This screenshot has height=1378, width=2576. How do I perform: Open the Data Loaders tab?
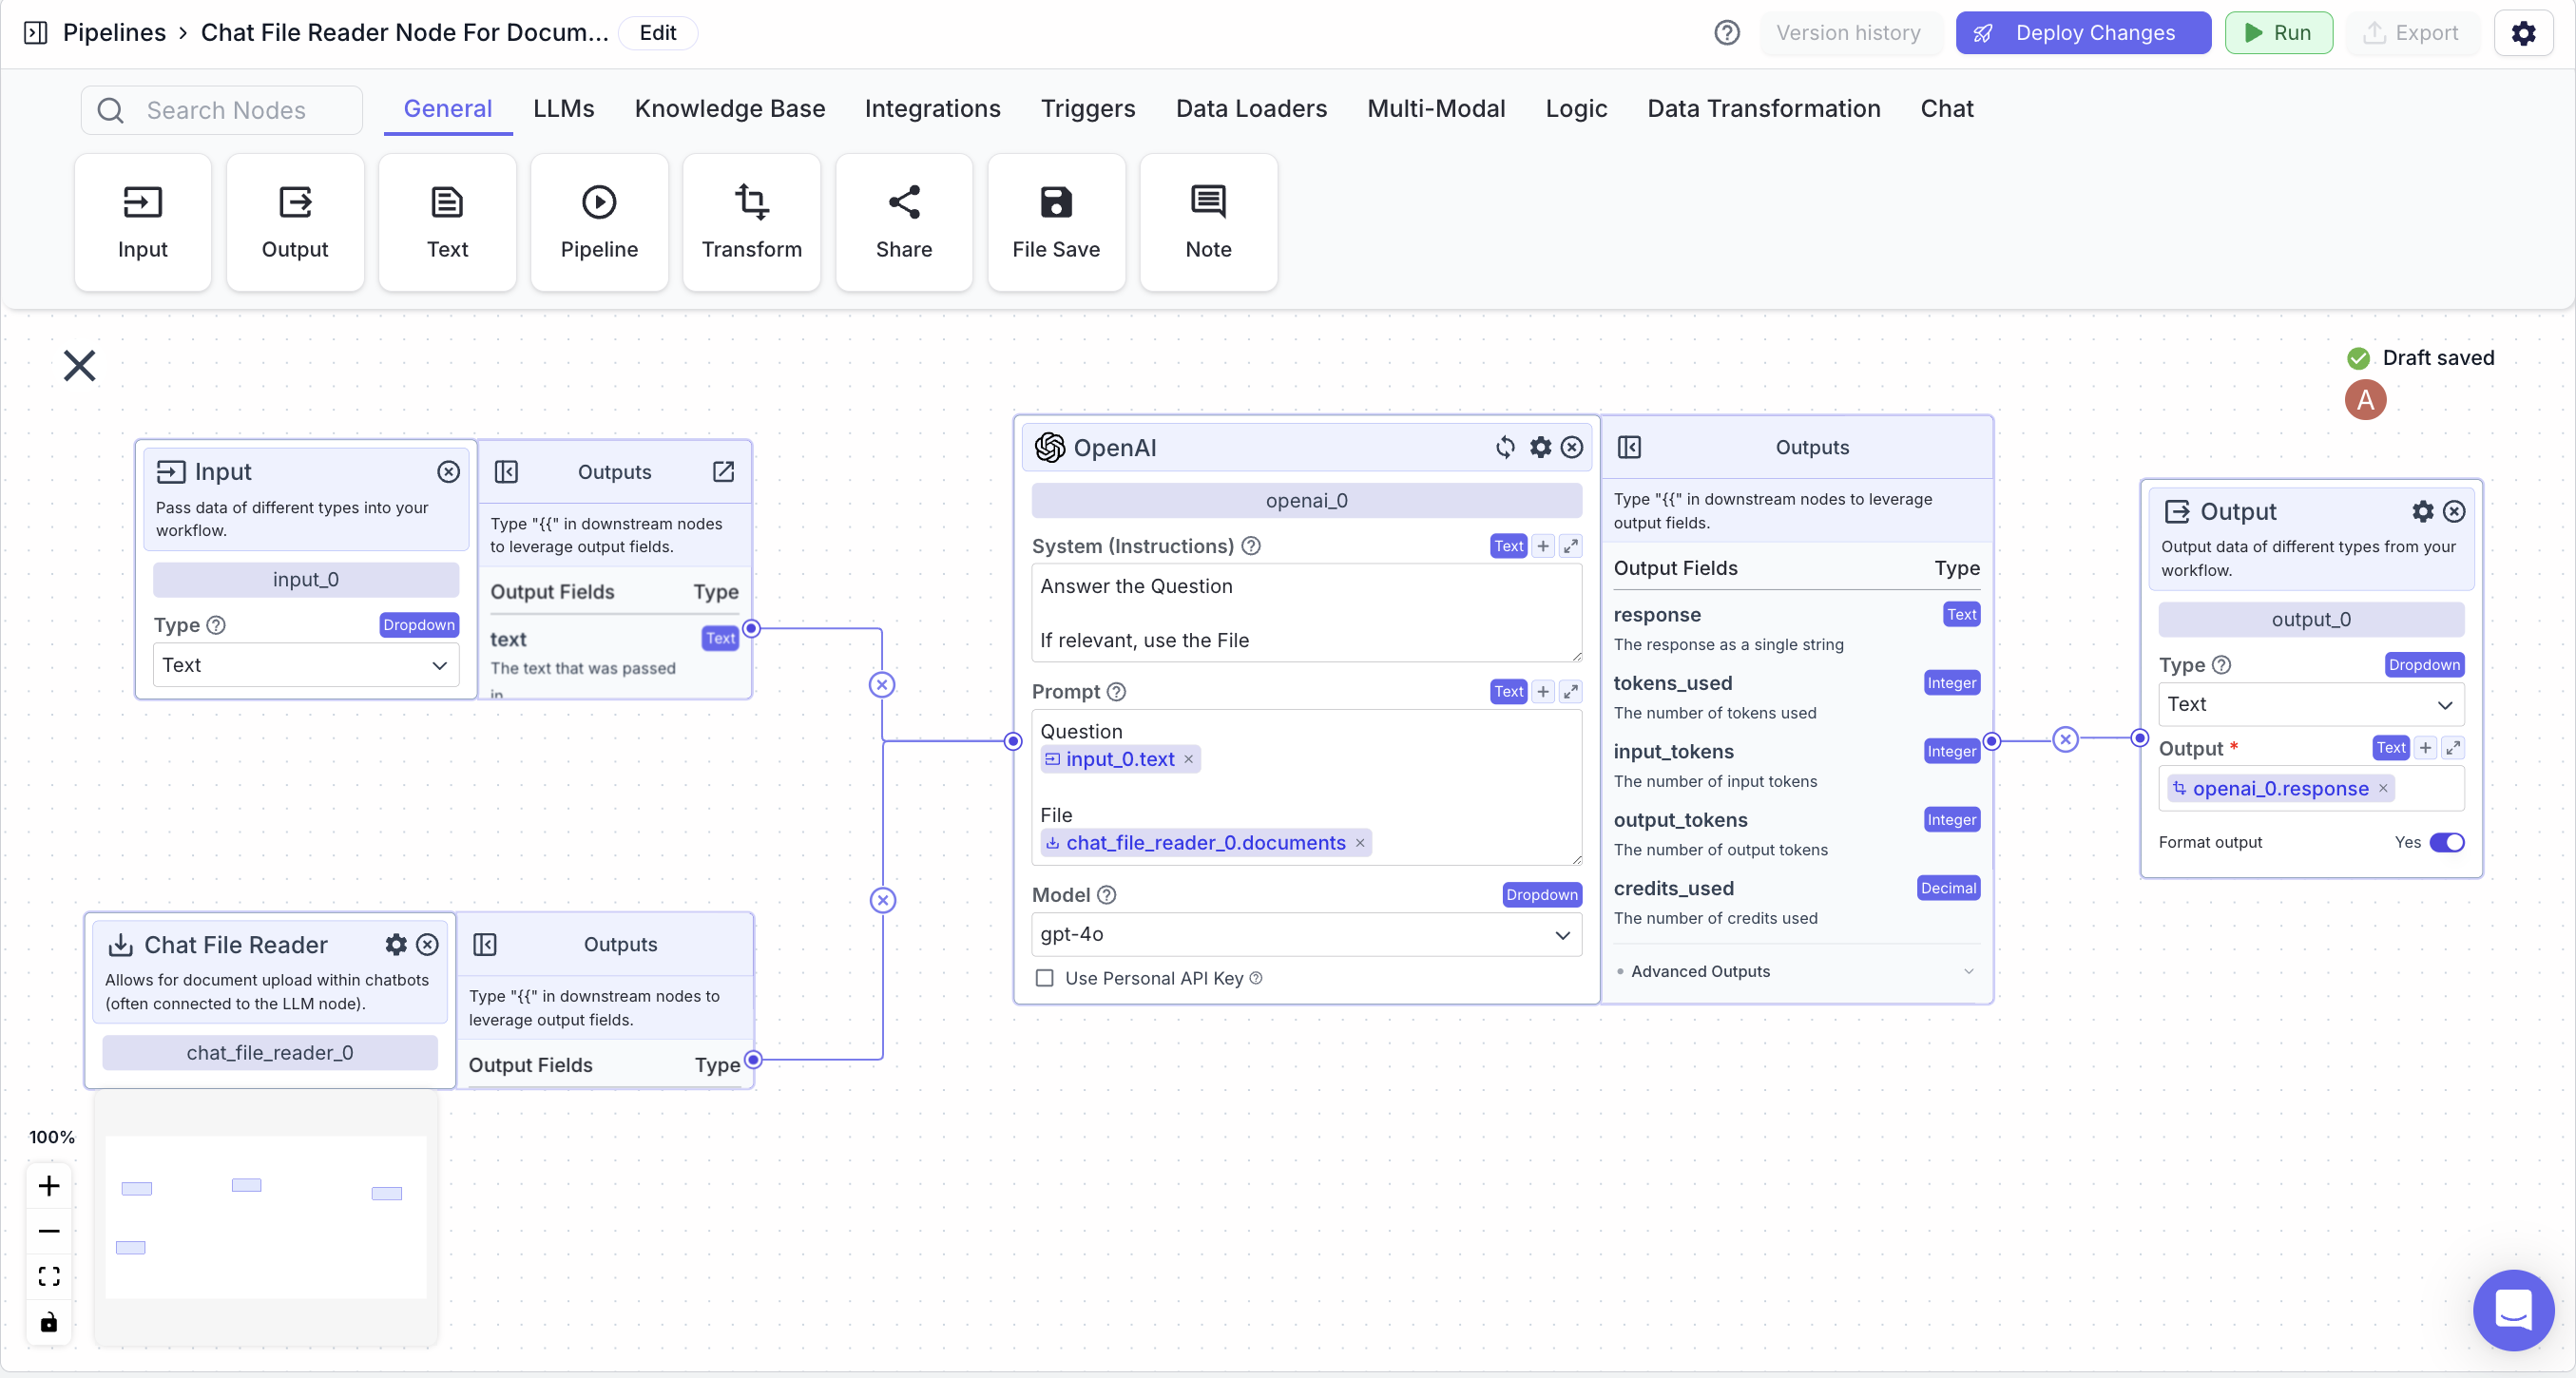tap(1250, 108)
